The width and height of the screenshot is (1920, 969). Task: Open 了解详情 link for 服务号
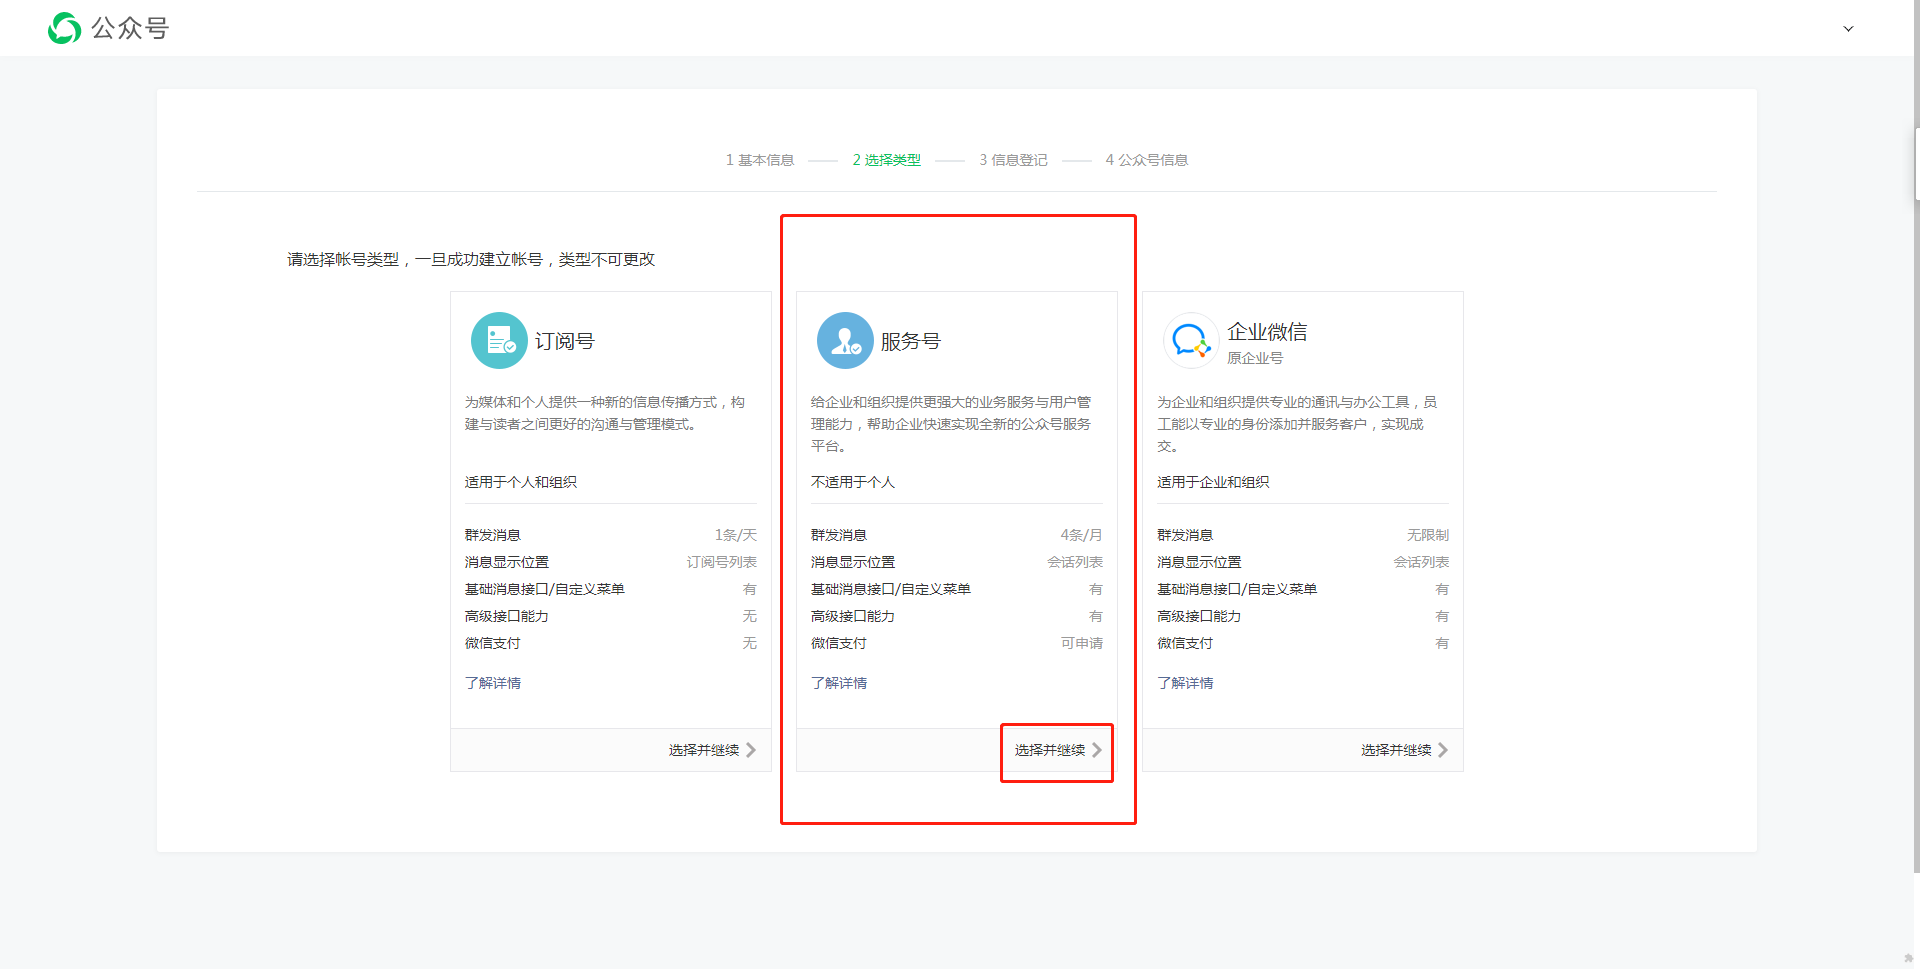[839, 683]
